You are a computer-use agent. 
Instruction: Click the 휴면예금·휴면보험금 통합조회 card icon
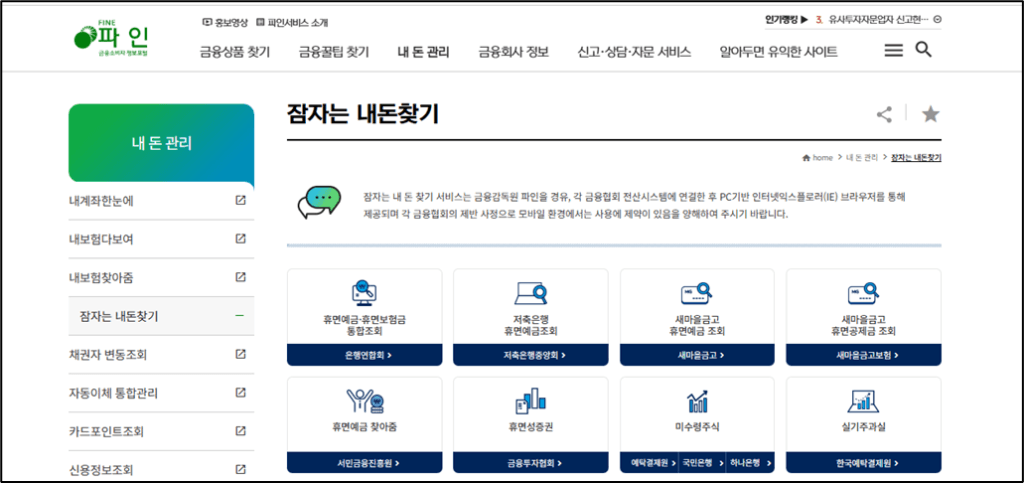click(364, 293)
